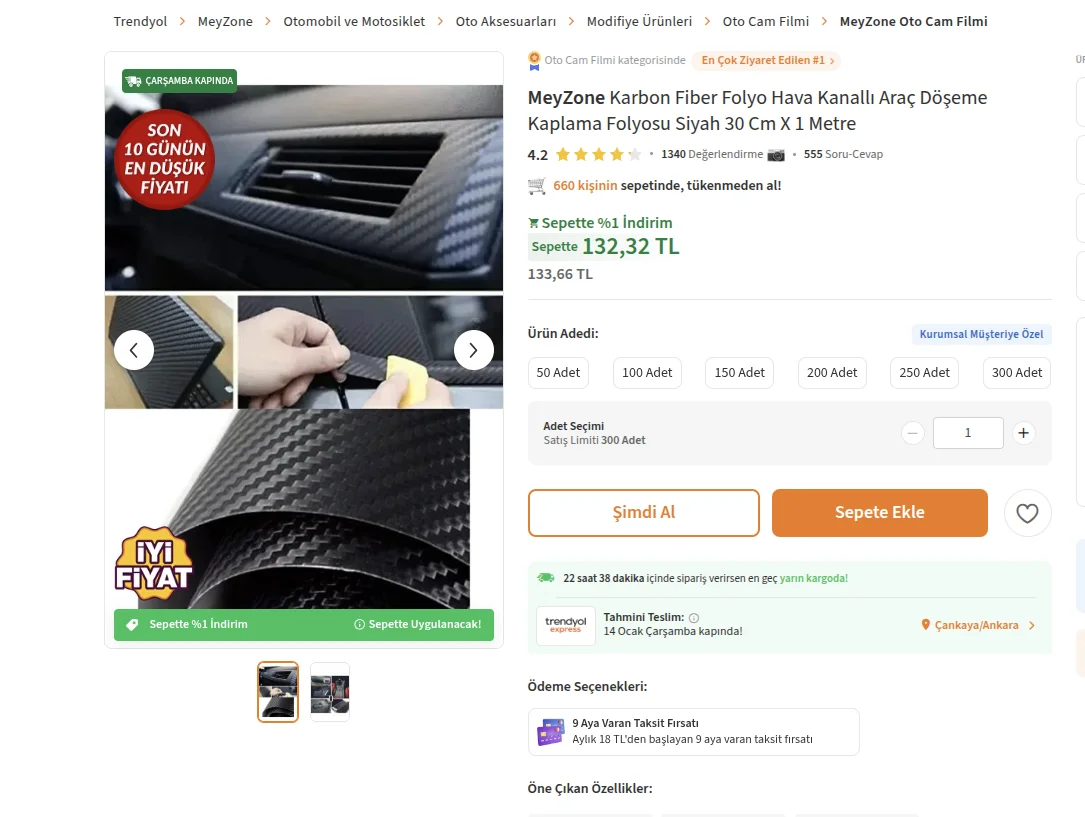Add product to favorites with heart icon
This screenshot has width=1085, height=817.
[1027, 513]
